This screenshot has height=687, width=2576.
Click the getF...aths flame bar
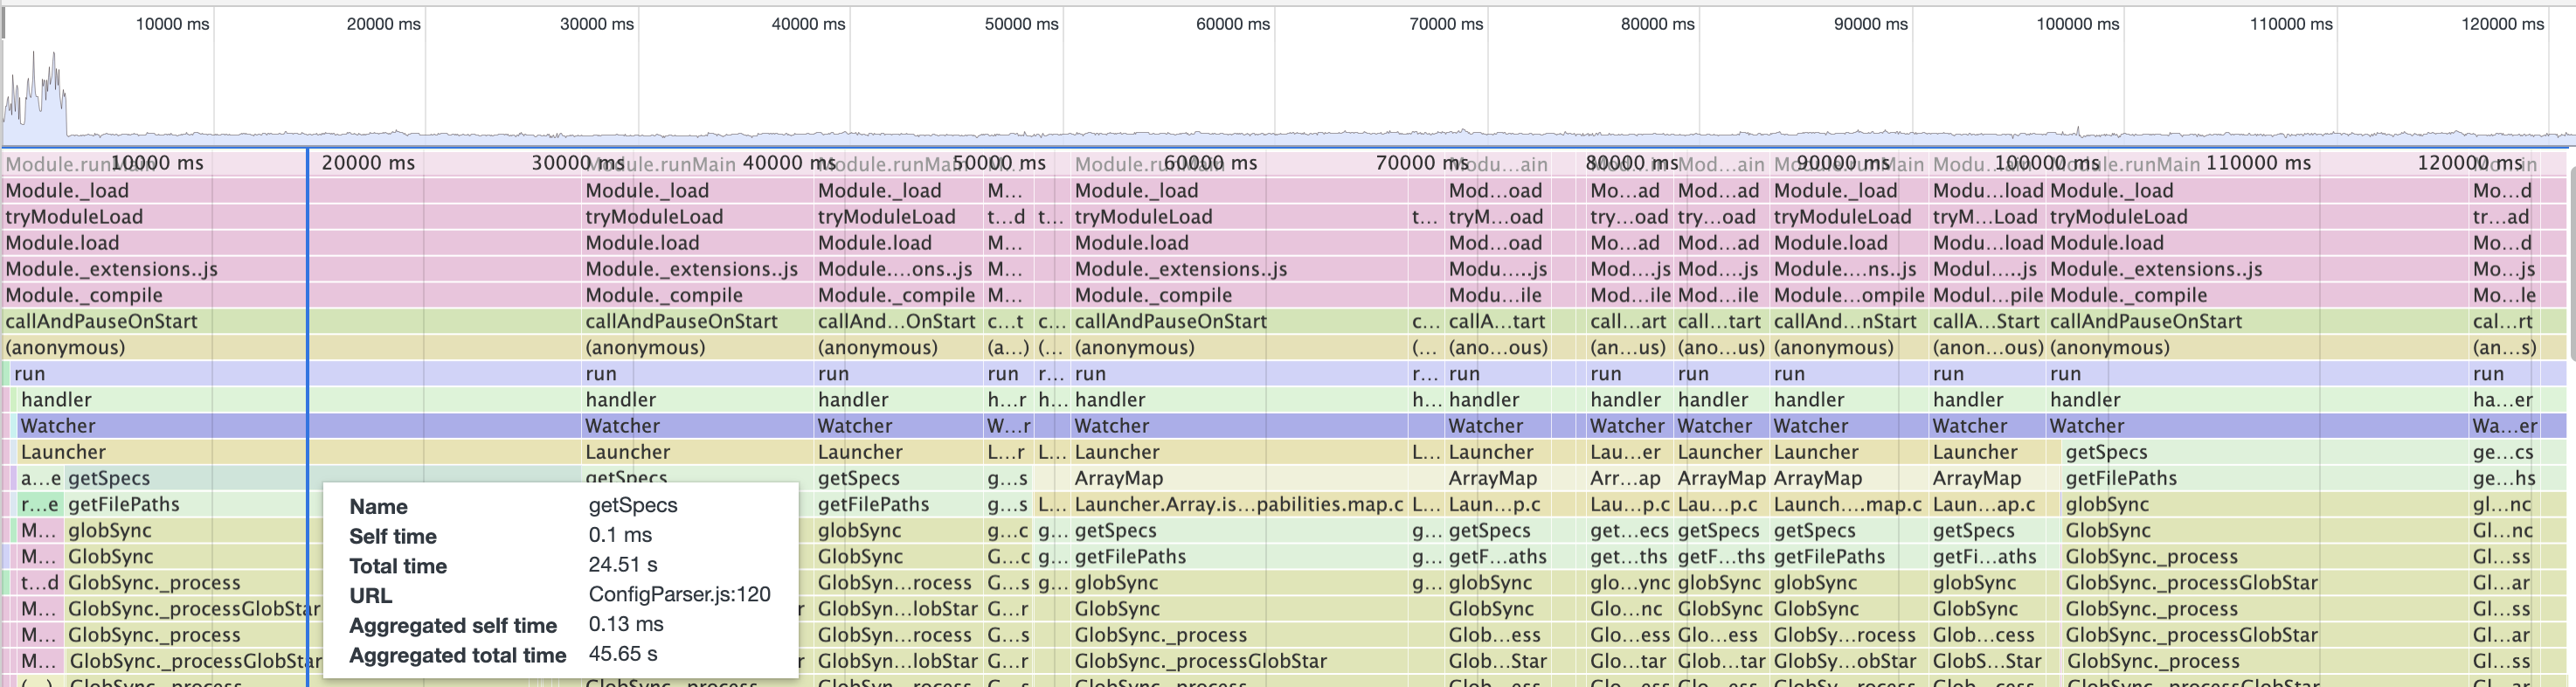1497,556
